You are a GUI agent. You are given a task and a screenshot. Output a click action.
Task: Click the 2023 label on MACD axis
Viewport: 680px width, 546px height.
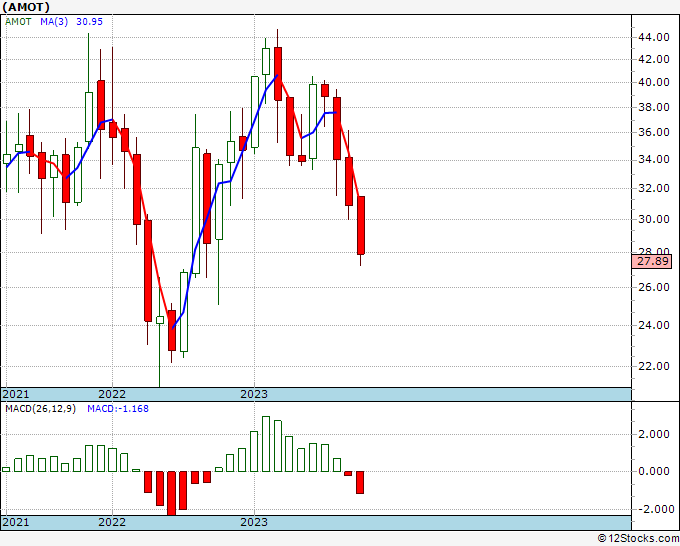(254, 522)
